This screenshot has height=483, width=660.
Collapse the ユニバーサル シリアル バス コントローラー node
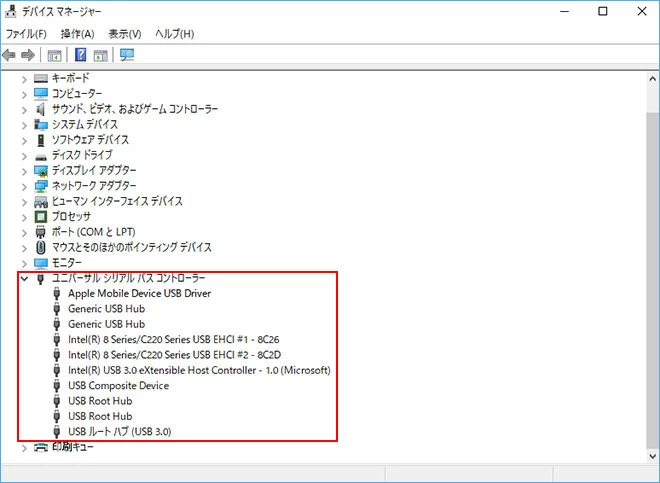click(x=24, y=278)
